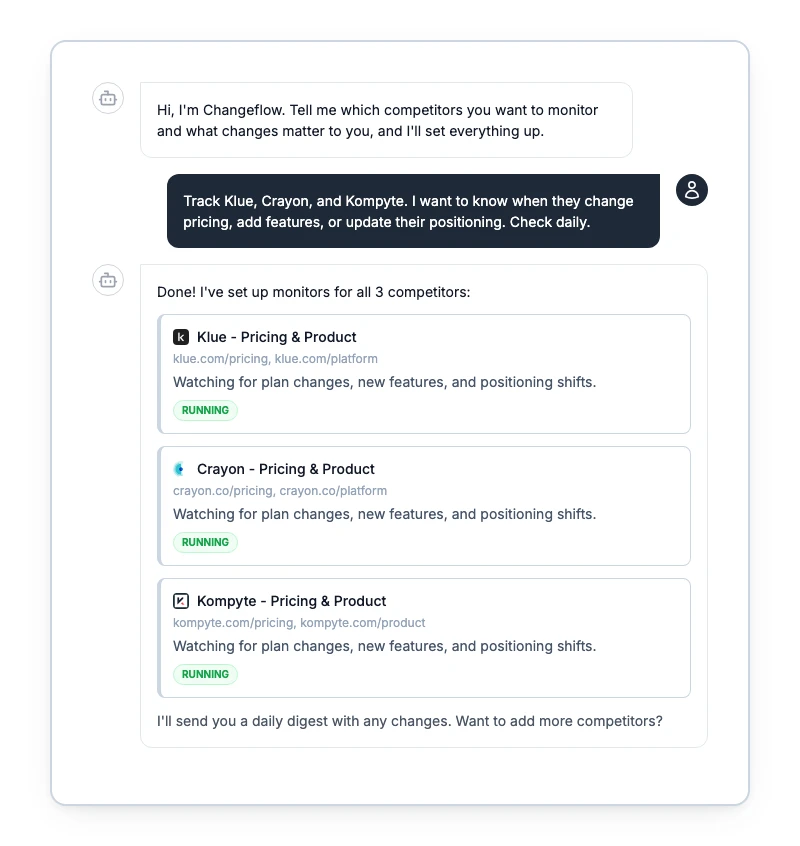Open the crayon.co/pricing URL
The image size is (800, 846).
(x=223, y=491)
